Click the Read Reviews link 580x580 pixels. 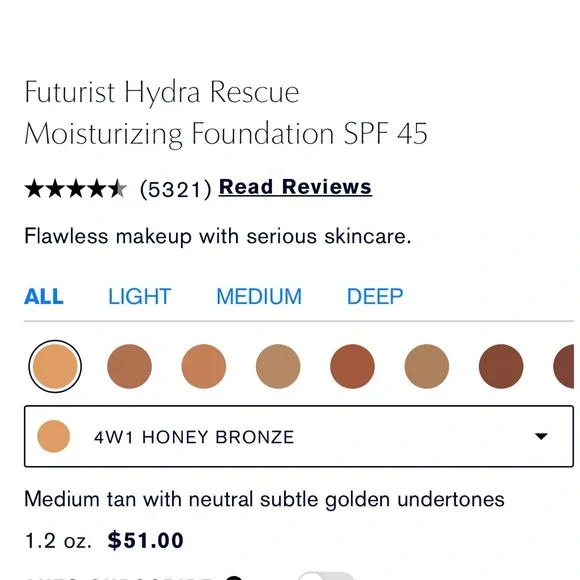(x=295, y=187)
